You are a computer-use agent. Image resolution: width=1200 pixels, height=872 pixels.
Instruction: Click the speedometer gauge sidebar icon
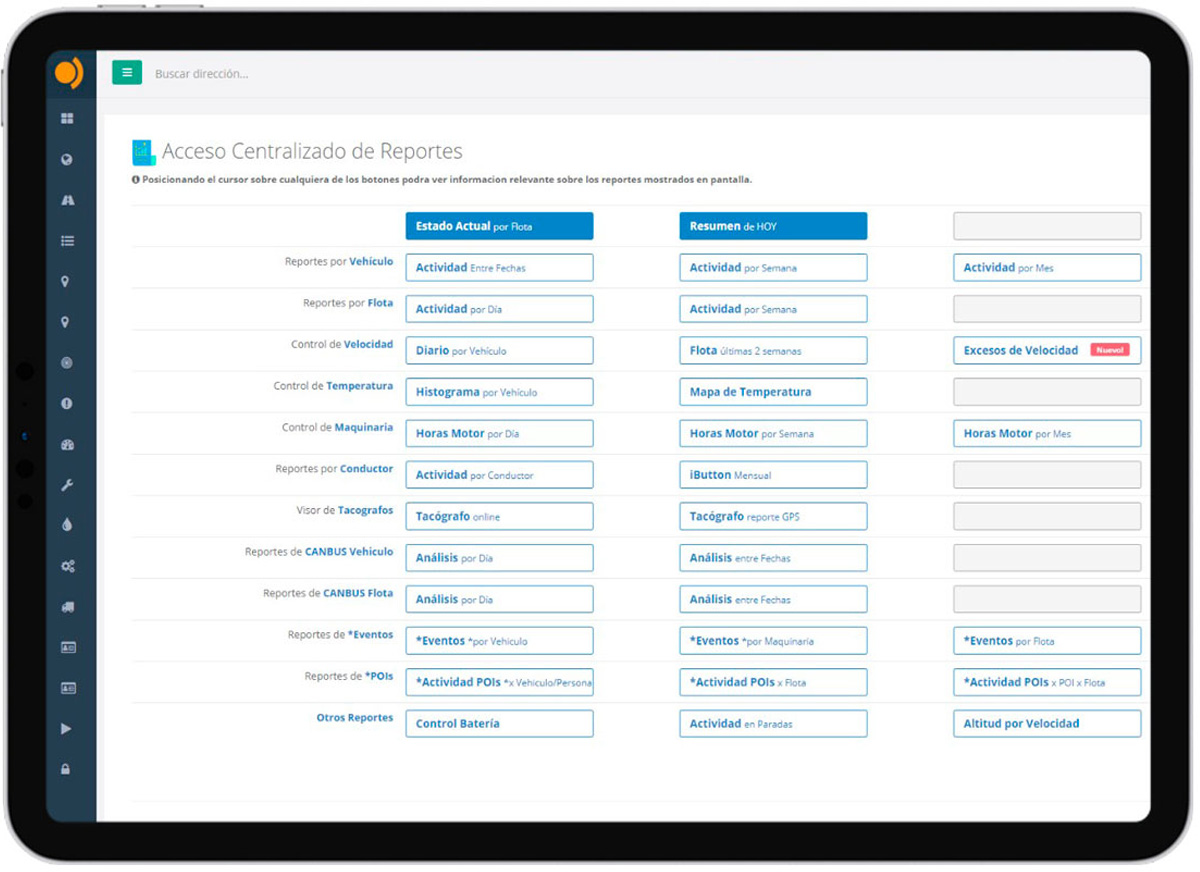[x=67, y=445]
